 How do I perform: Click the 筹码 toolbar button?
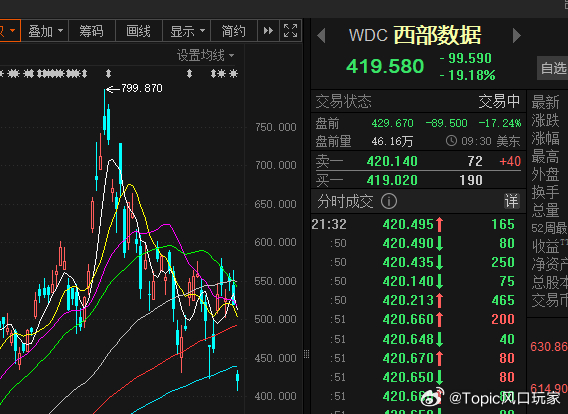point(92,31)
